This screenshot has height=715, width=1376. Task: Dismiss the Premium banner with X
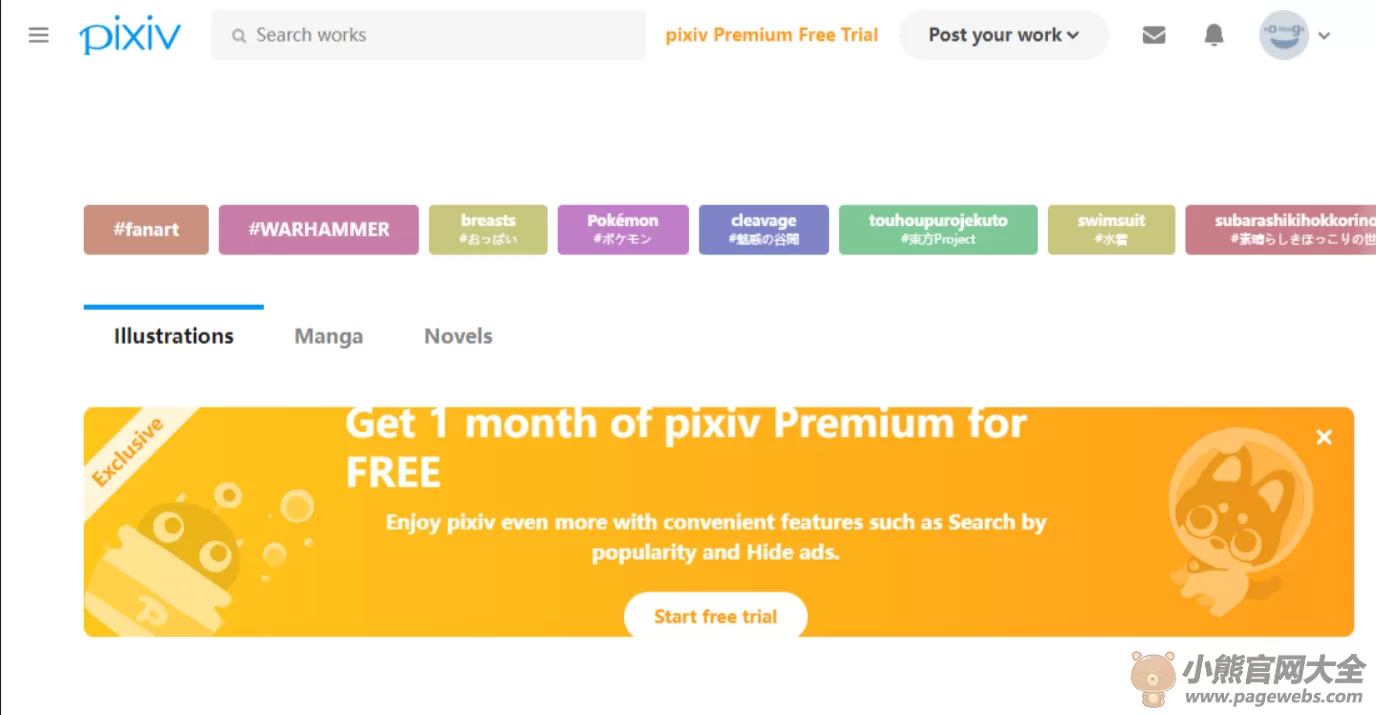click(x=1324, y=437)
